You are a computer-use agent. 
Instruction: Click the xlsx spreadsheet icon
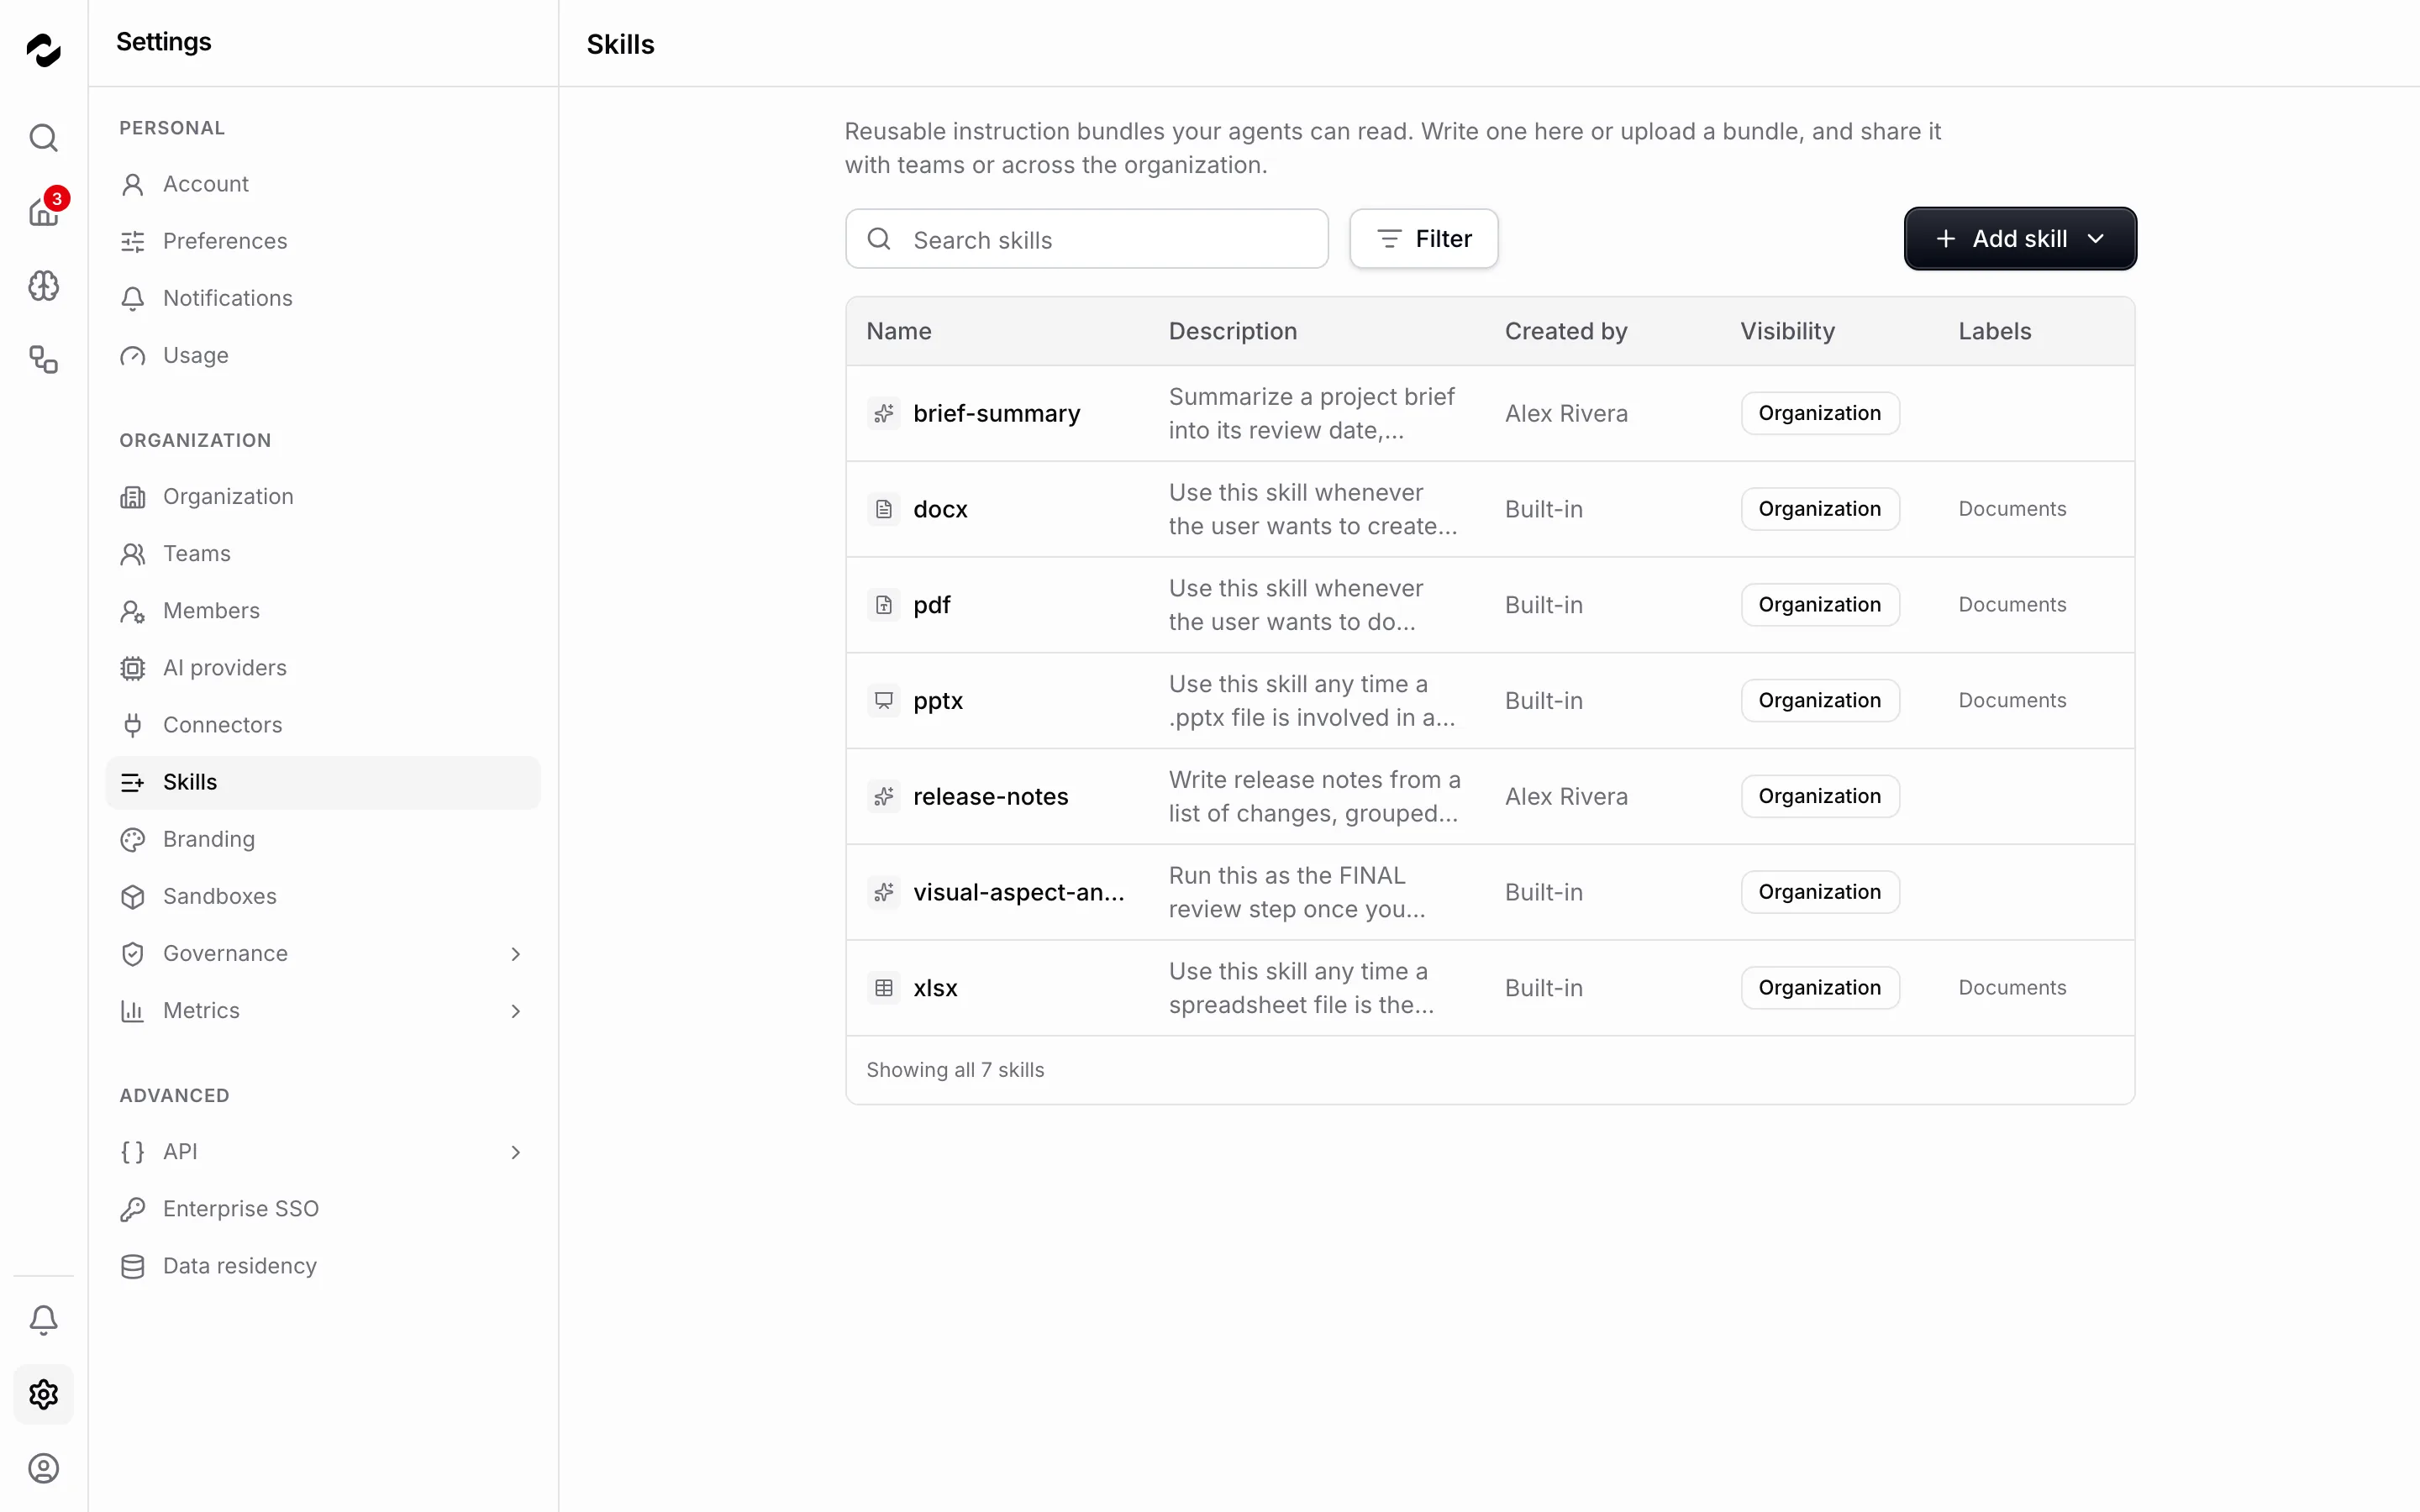coord(884,988)
